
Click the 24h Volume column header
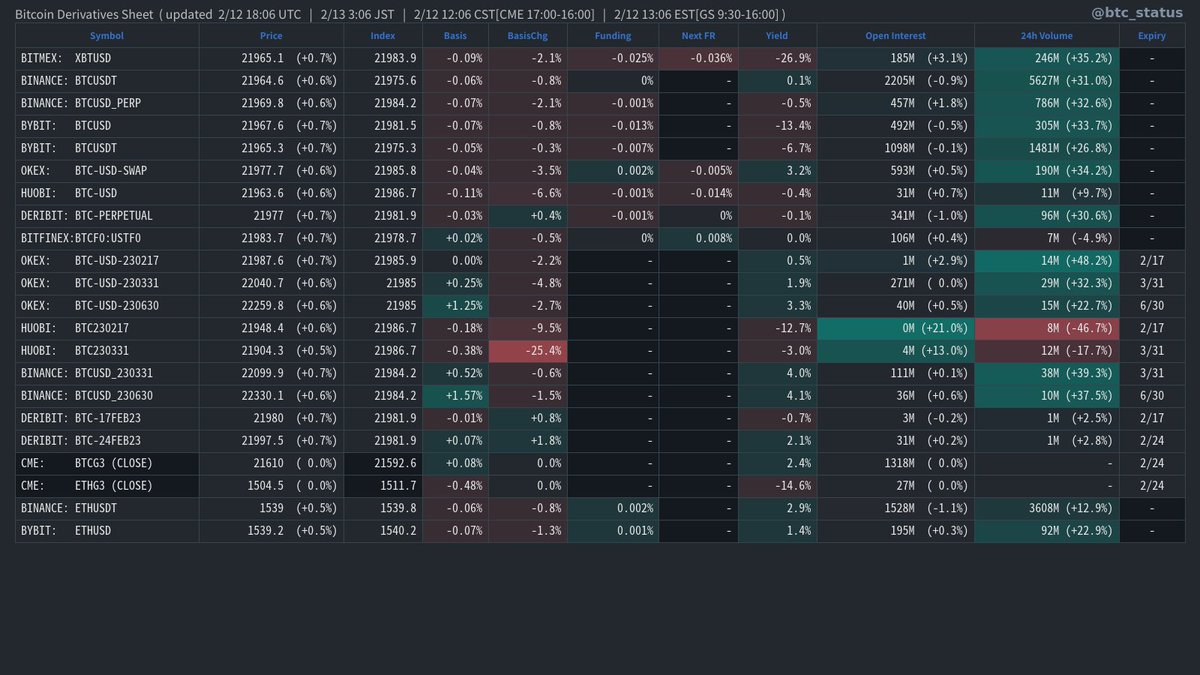click(1046, 36)
